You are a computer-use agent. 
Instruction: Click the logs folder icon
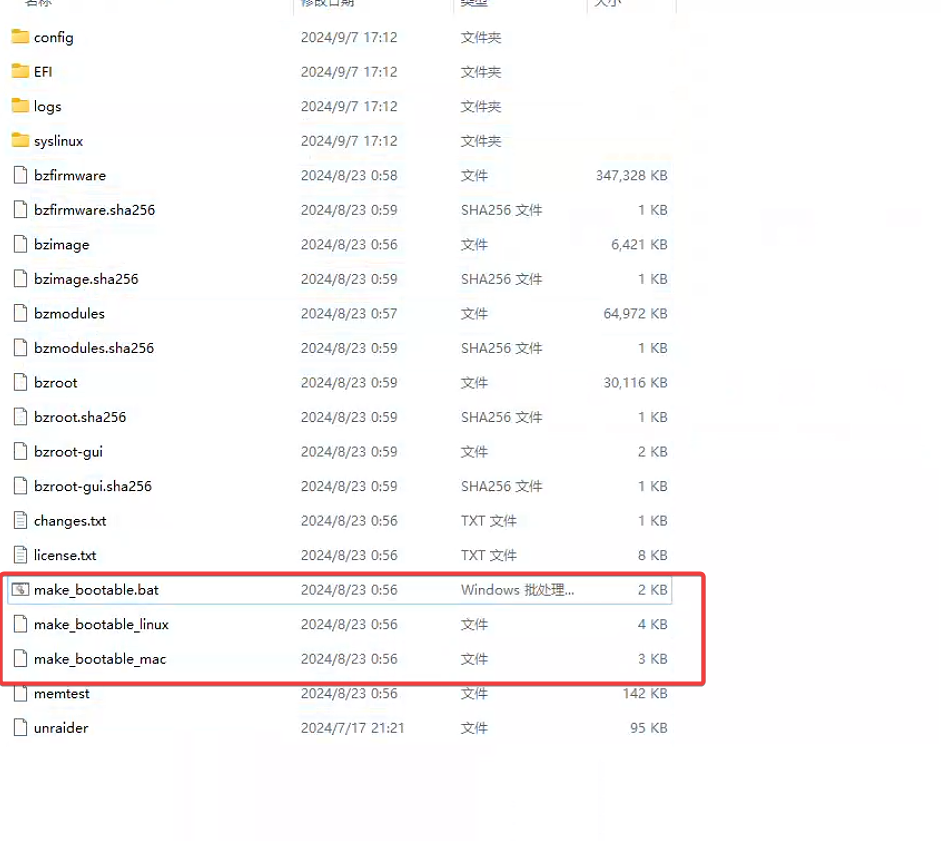tap(20, 106)
